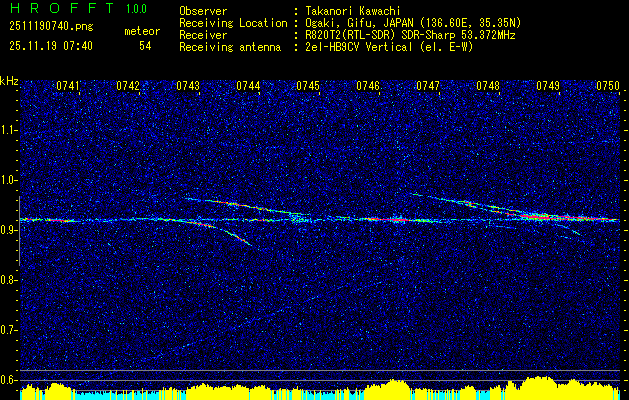The width and height of the screenshot is (629, 400).
Task: Click the 0750 time marker
Action: (608, 86)
